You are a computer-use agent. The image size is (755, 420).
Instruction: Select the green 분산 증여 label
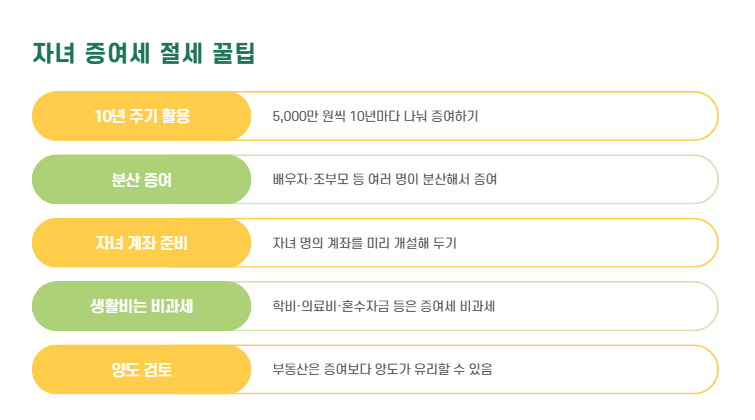click(142, 179)
